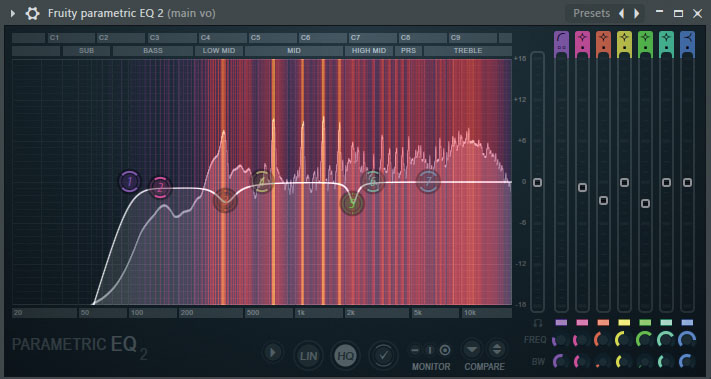The image size is (711, 379).
Task: Enable the checkmark view option button
Action: pos(384,356)
